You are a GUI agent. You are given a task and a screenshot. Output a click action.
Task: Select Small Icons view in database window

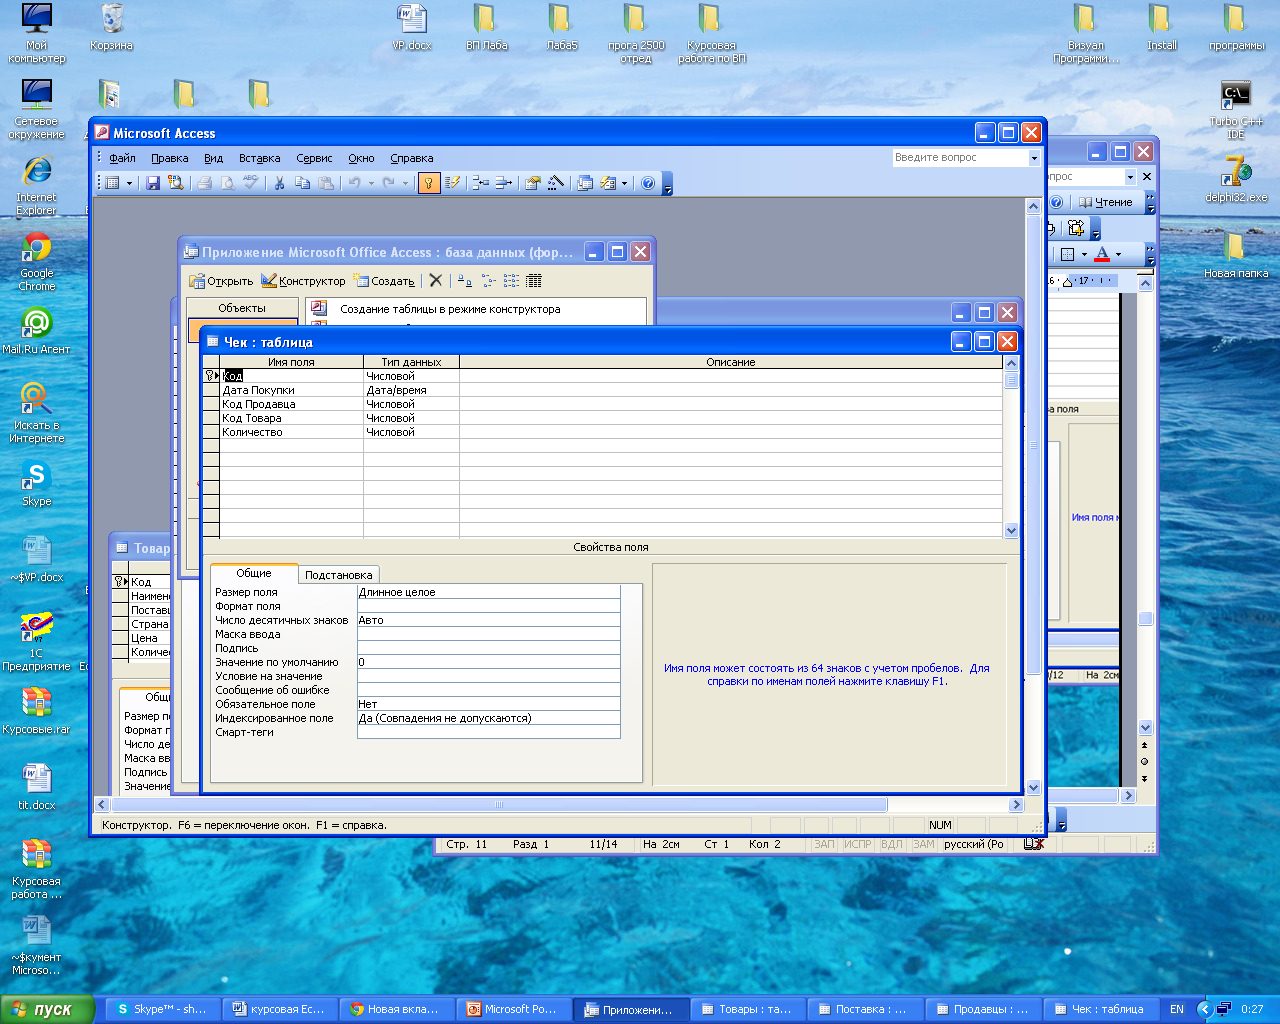coord(488,281)
